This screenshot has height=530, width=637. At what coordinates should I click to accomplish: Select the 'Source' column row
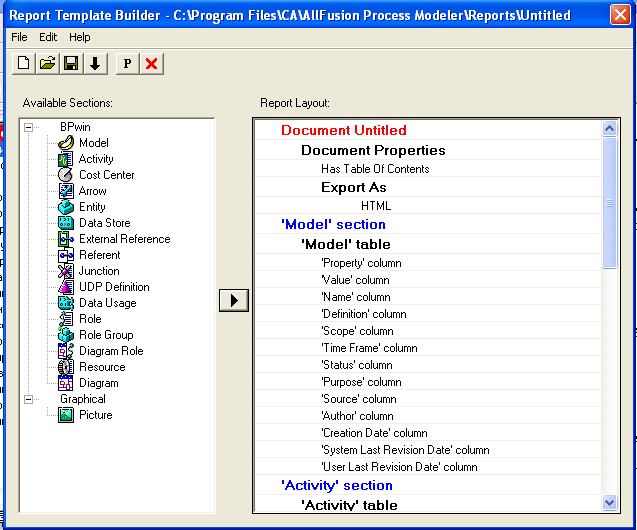point(428,399)
